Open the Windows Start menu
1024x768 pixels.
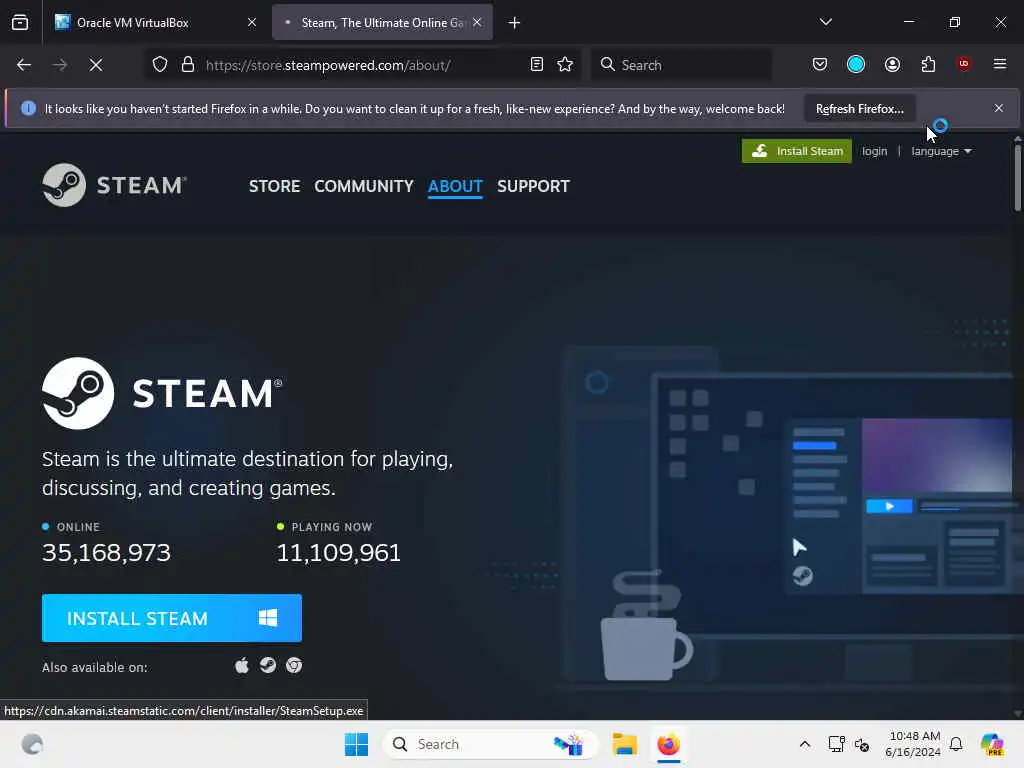click(x=357, y=744)
